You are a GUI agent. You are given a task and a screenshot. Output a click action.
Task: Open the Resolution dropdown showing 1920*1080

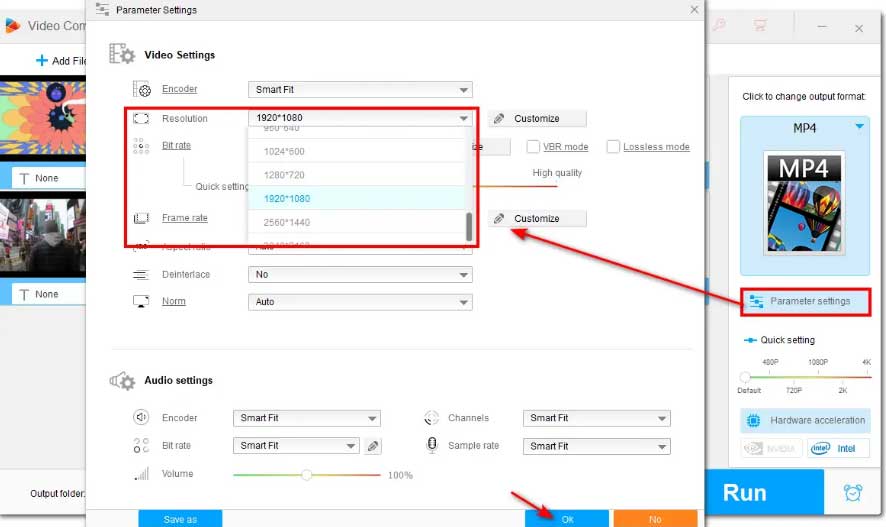(360, 118)
